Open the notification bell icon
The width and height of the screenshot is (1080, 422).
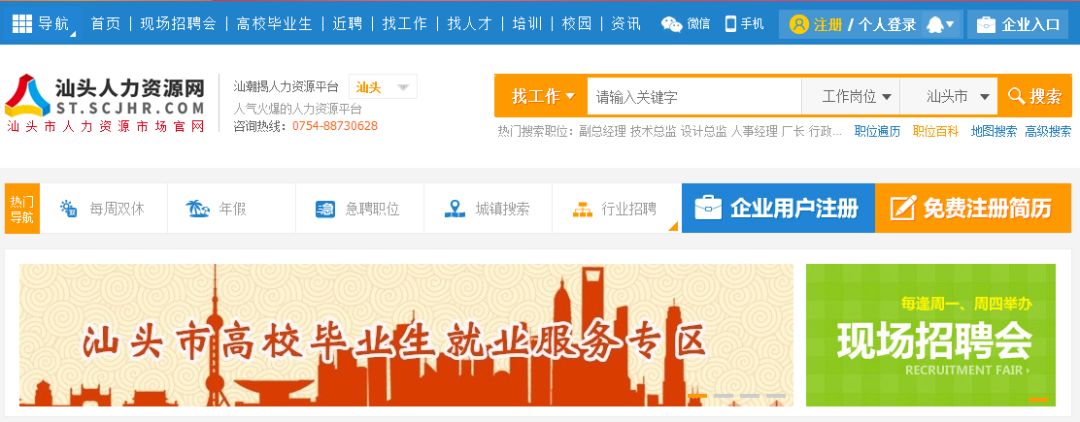tap(935, 24)
